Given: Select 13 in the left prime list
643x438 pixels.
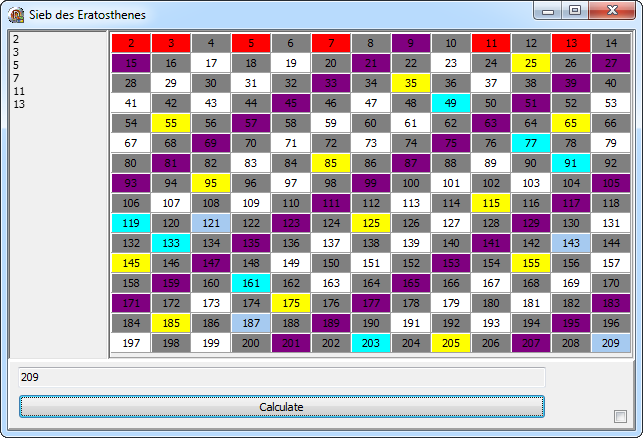Looking at the screenshot, I should click(19, 104).
